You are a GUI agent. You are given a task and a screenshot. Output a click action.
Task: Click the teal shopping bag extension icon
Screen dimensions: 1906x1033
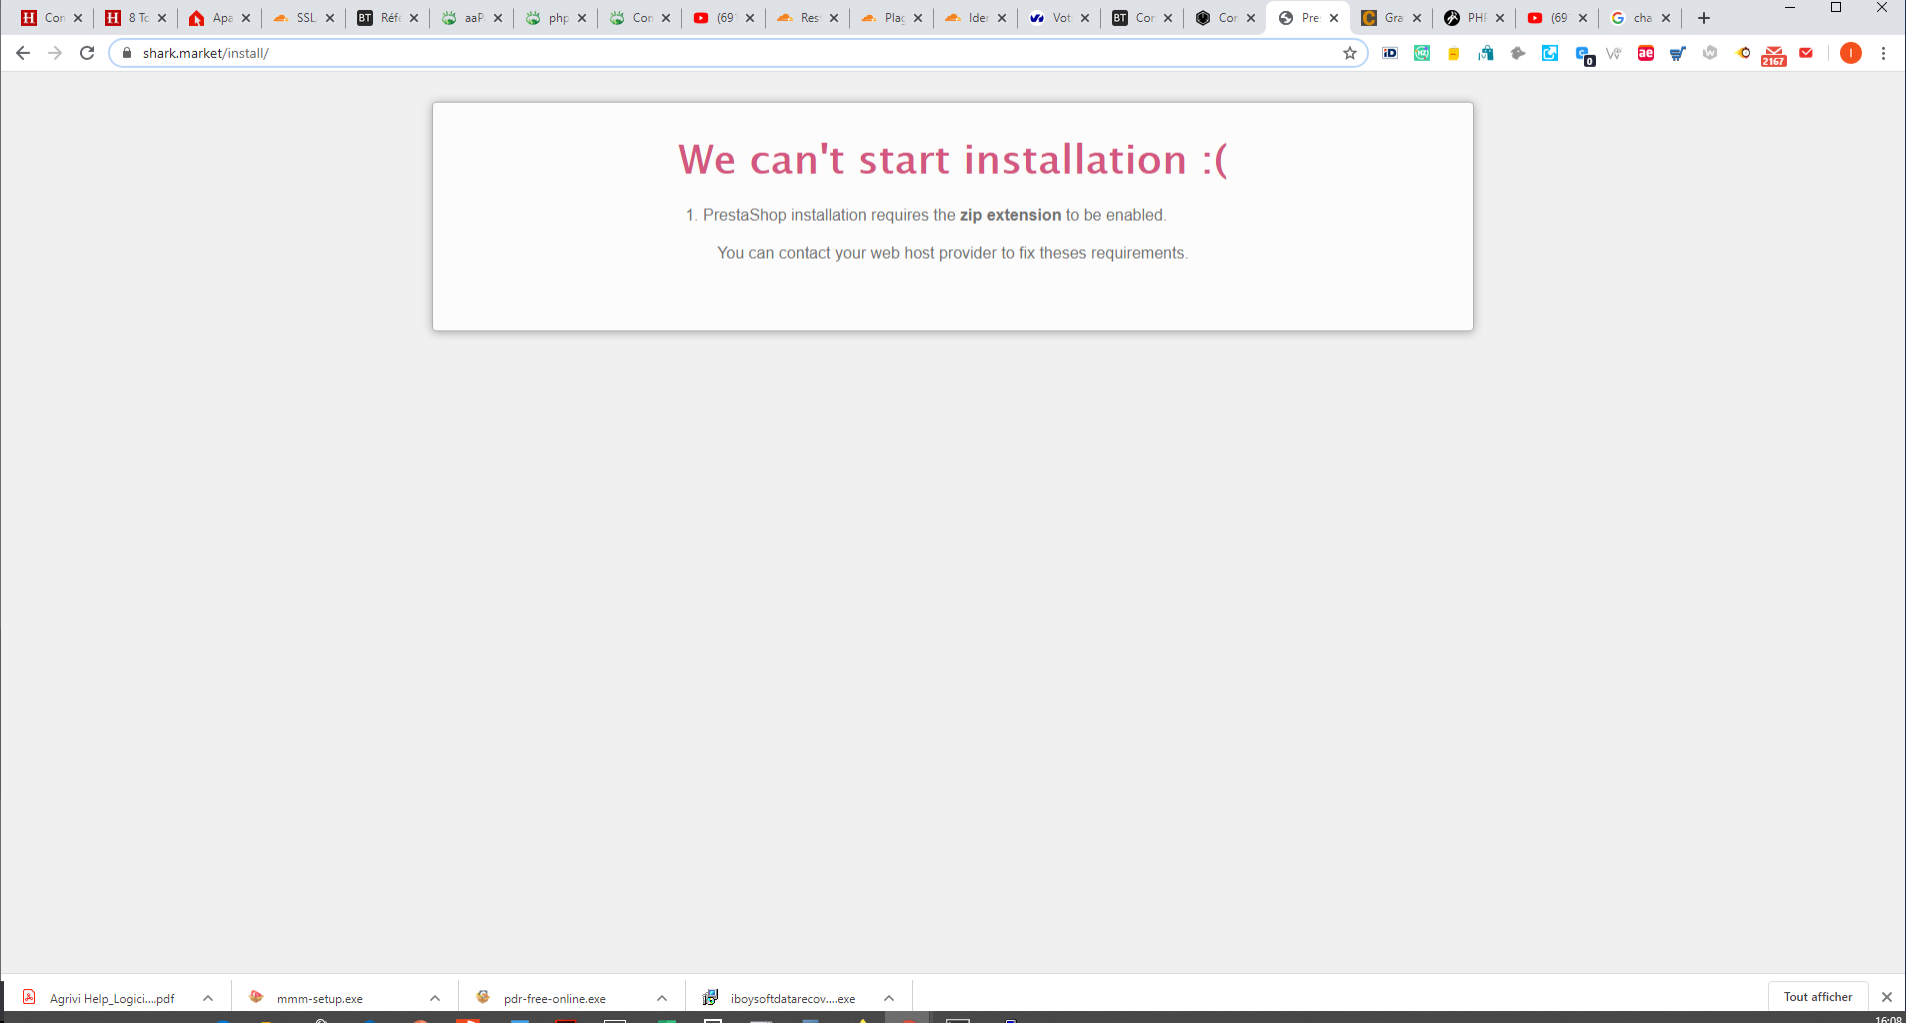[1486, 53]
